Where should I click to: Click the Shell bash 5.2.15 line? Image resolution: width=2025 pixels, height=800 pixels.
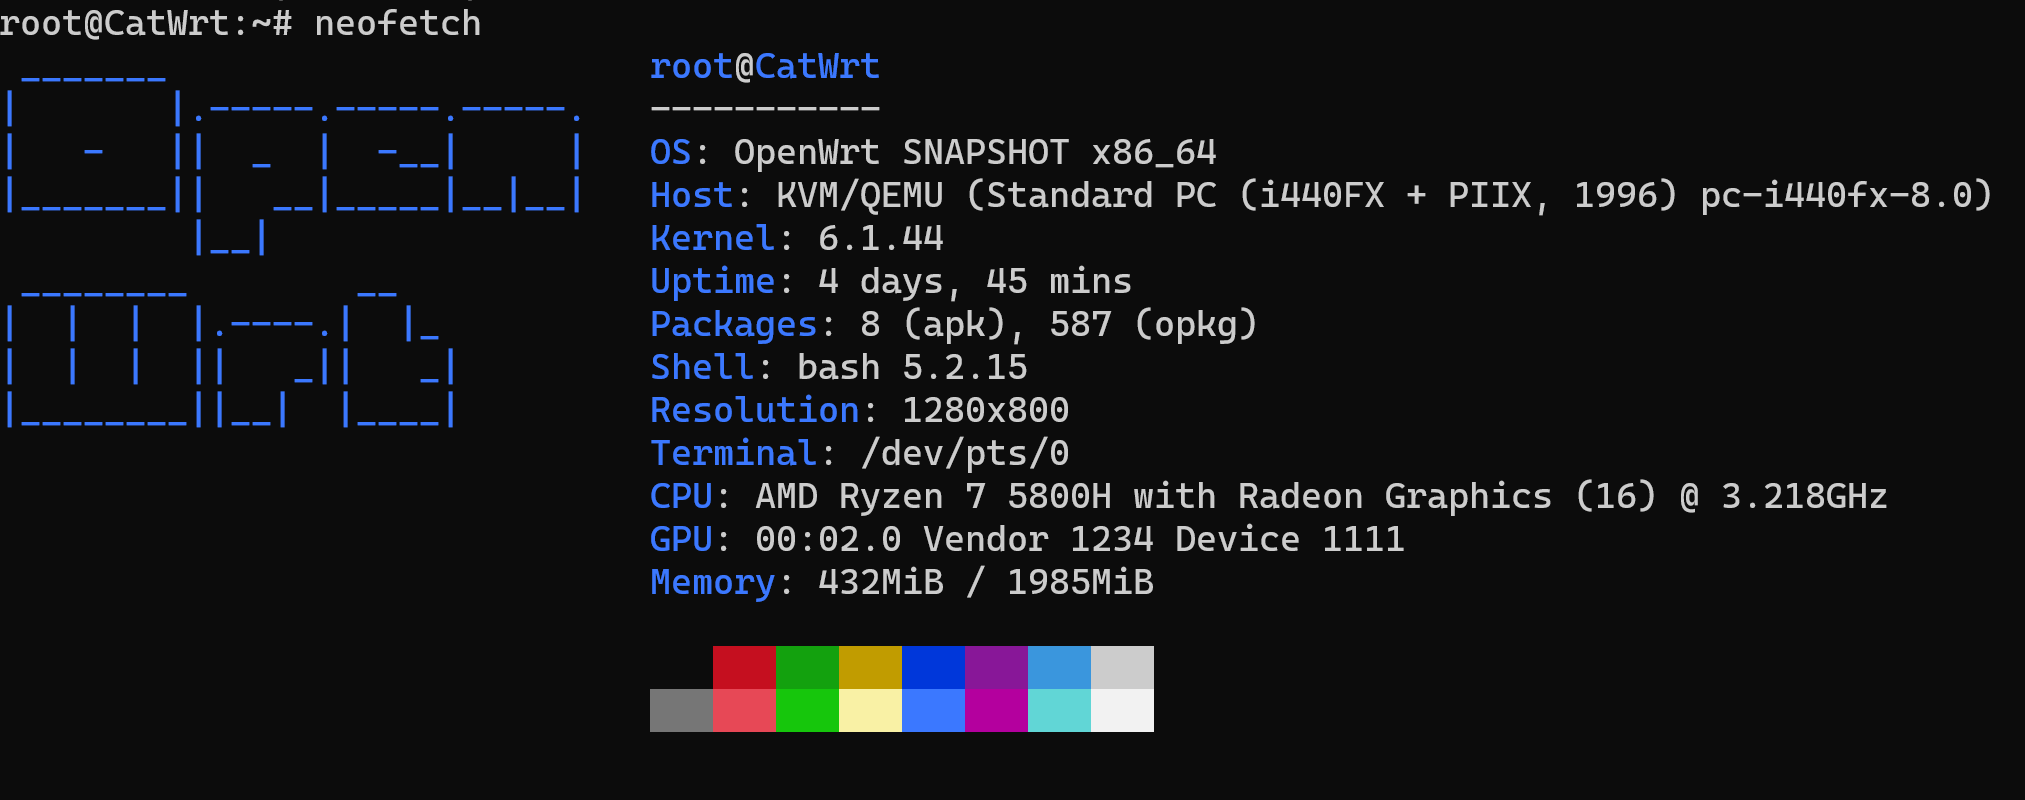point(838,368)
